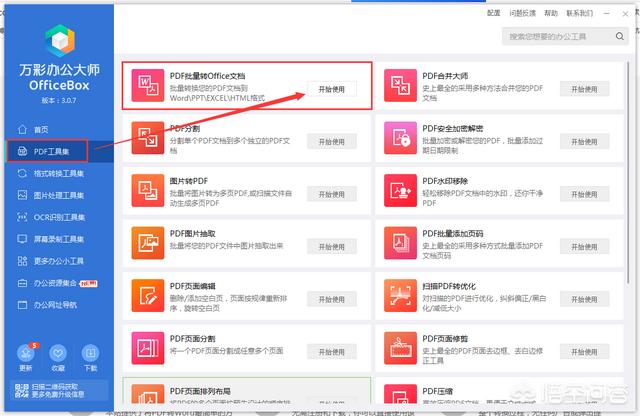This screenshot has height=416, width=640.
Task: Click the PDF压缩 title text
Action: [x=437, y=391]
